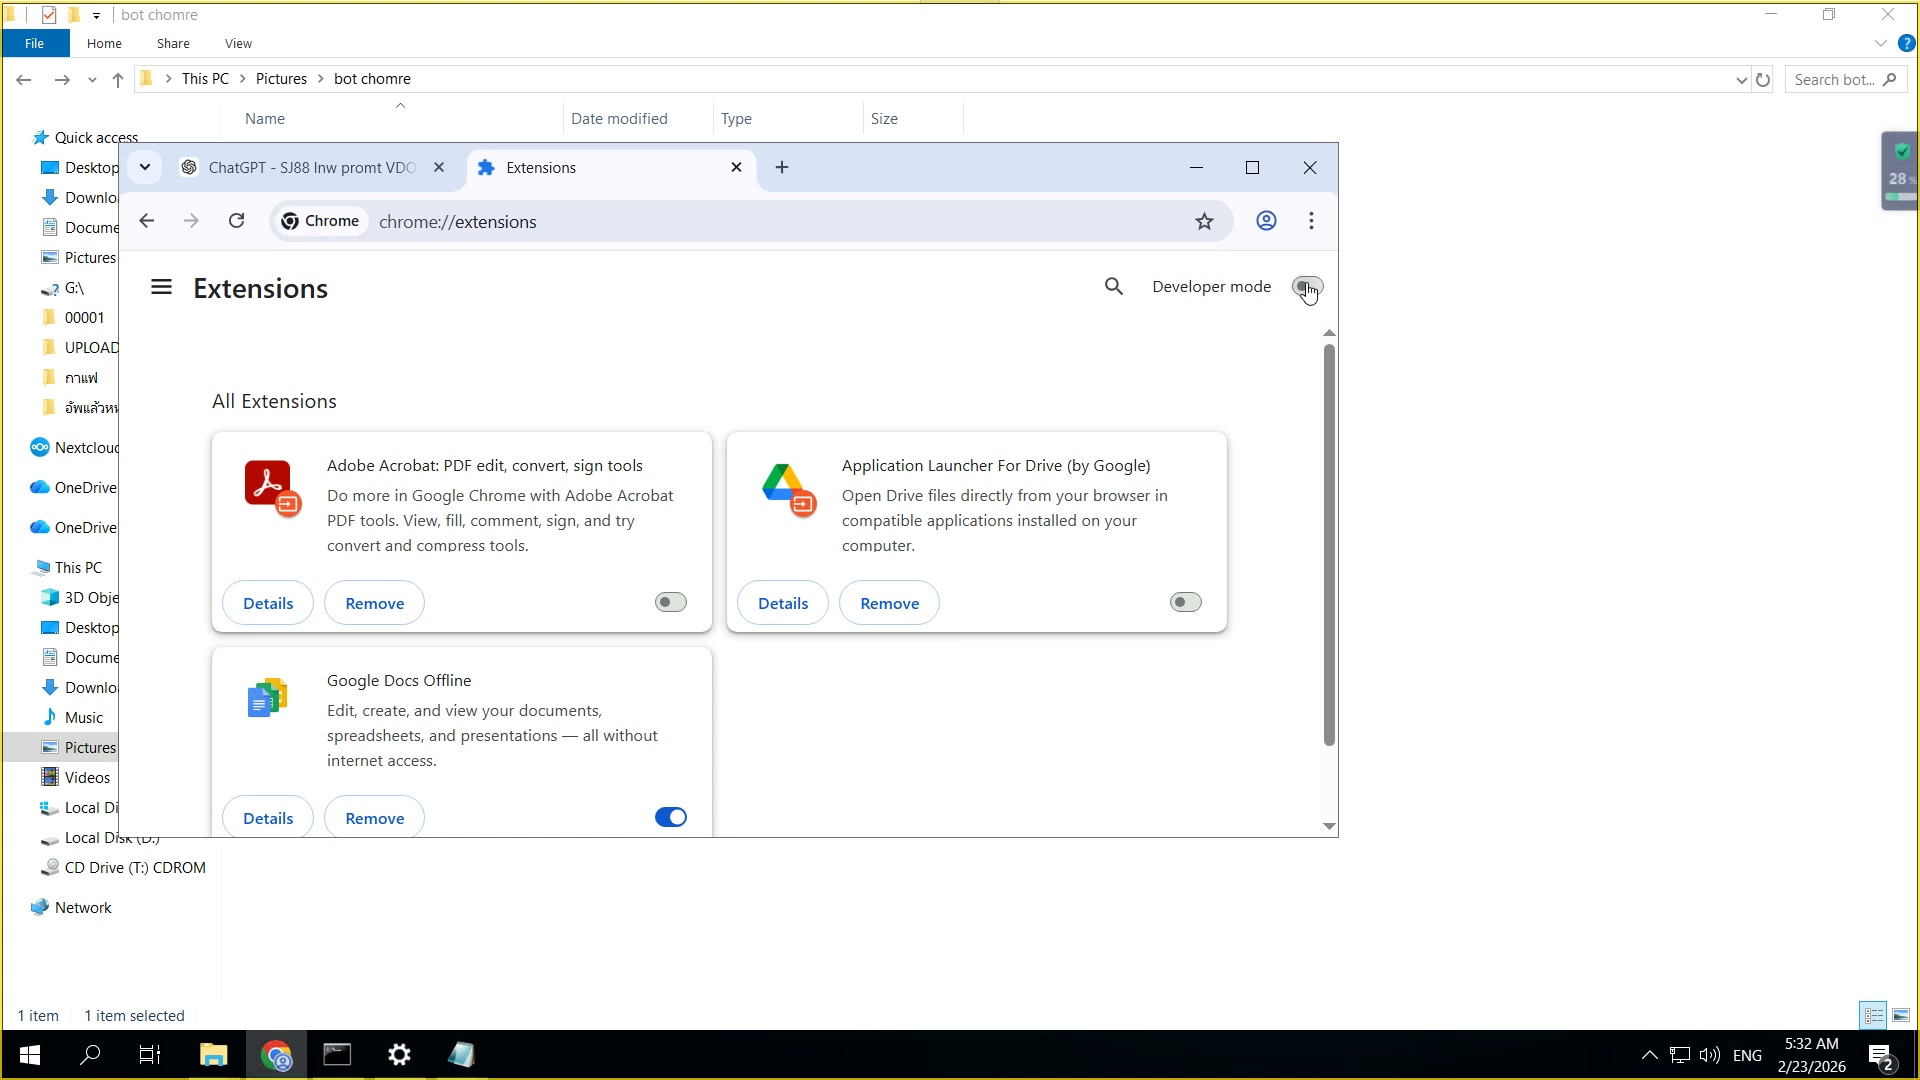Click the Pictures breadcrumb in the path bar
Viewport: 1920px width, 1080px height.
click(282, 78)
